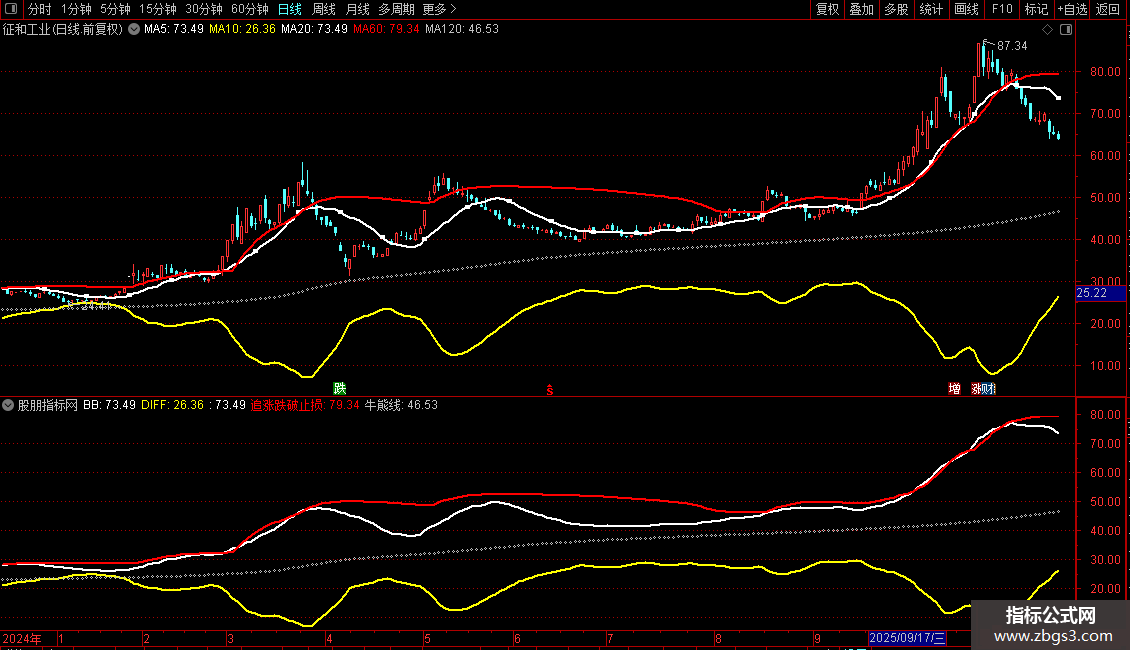Viewport: 1130px width, 650px height.
Task: Click the 2024年 year label on time axis
Action: click(22, 638)
